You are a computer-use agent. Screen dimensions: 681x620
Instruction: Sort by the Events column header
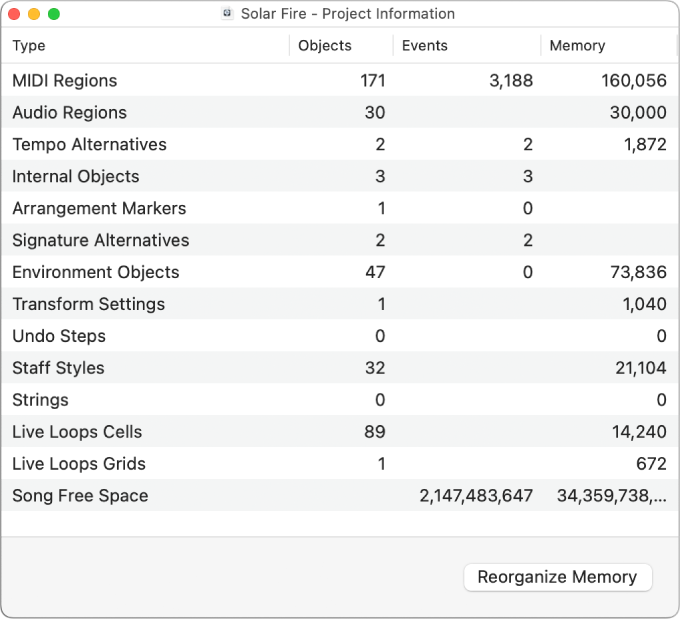[x=424, y=46]
